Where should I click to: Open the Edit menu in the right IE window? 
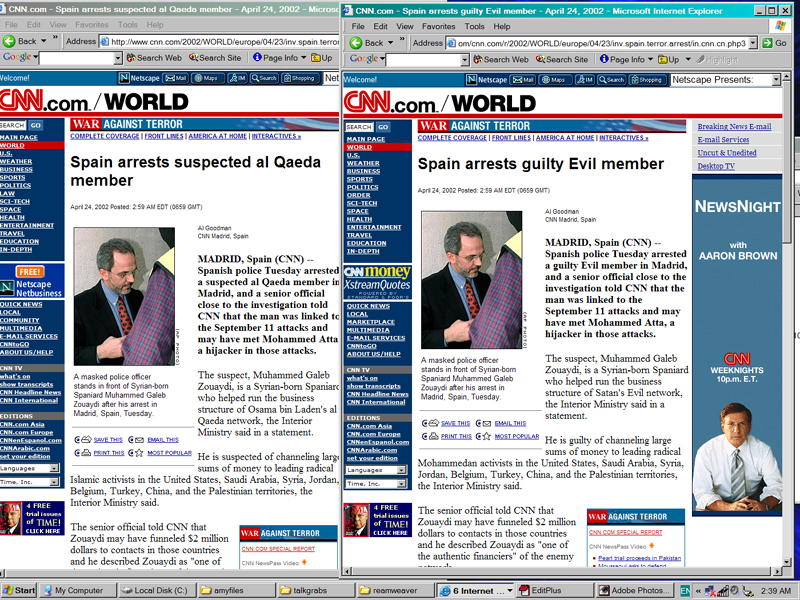click(380, 26)
